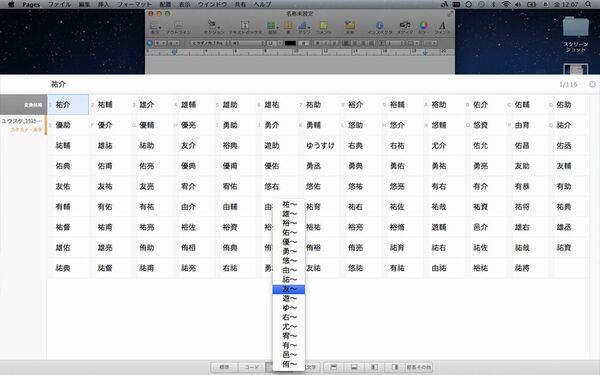This screenshot has width=600, height=375.
Task: Select the ユウスケ sidebar entry
Action: click(22, 125)
